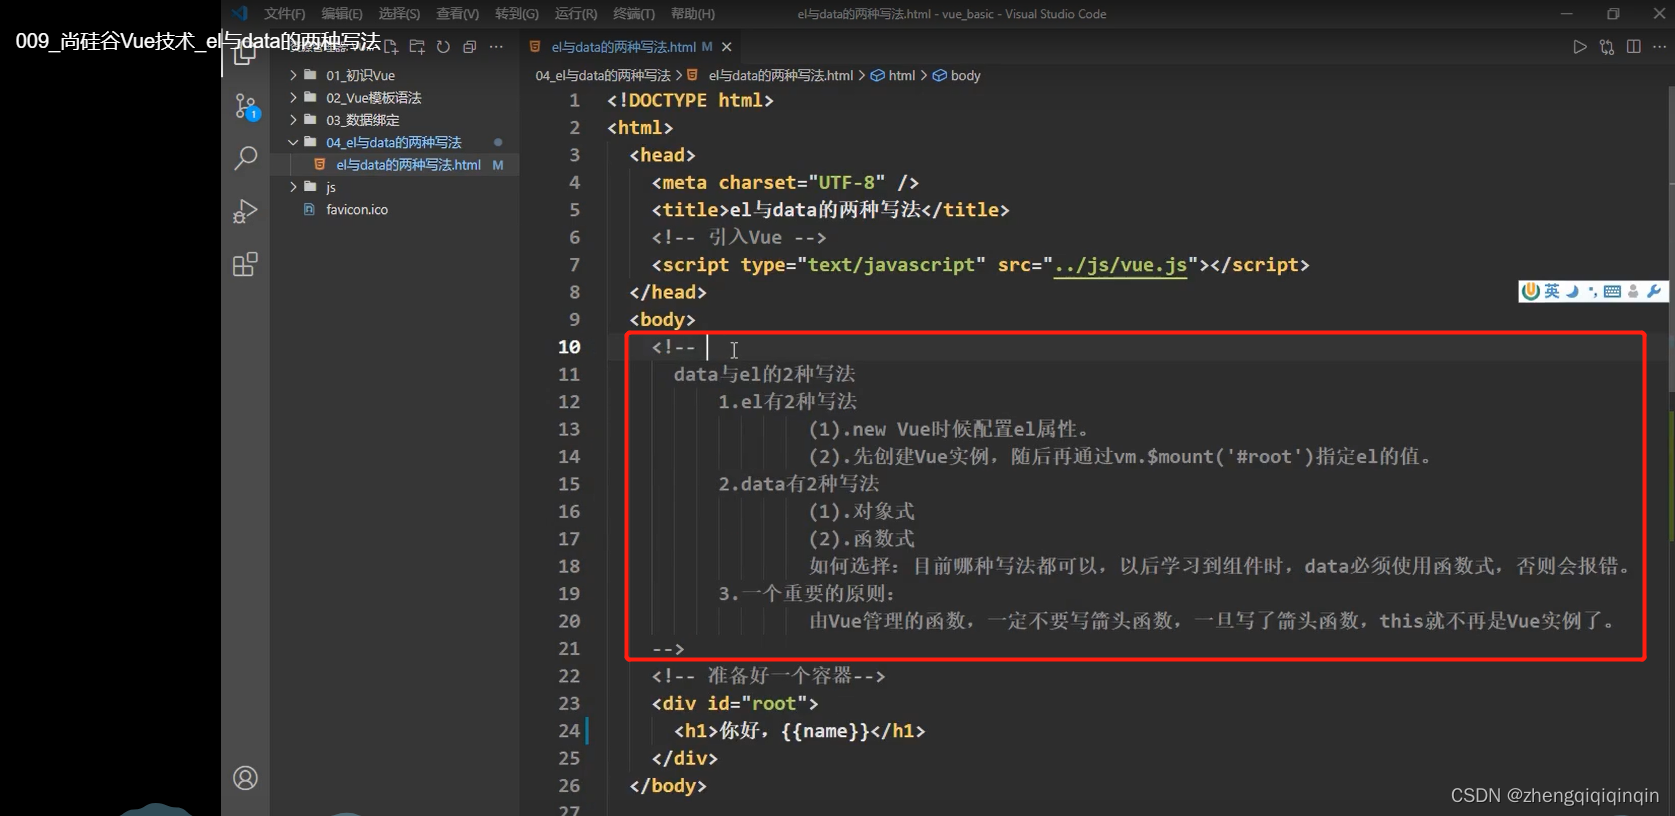Split the editor to the right
The width and height of the screenshot is (1675, 816).
(x=1634, y=47)
